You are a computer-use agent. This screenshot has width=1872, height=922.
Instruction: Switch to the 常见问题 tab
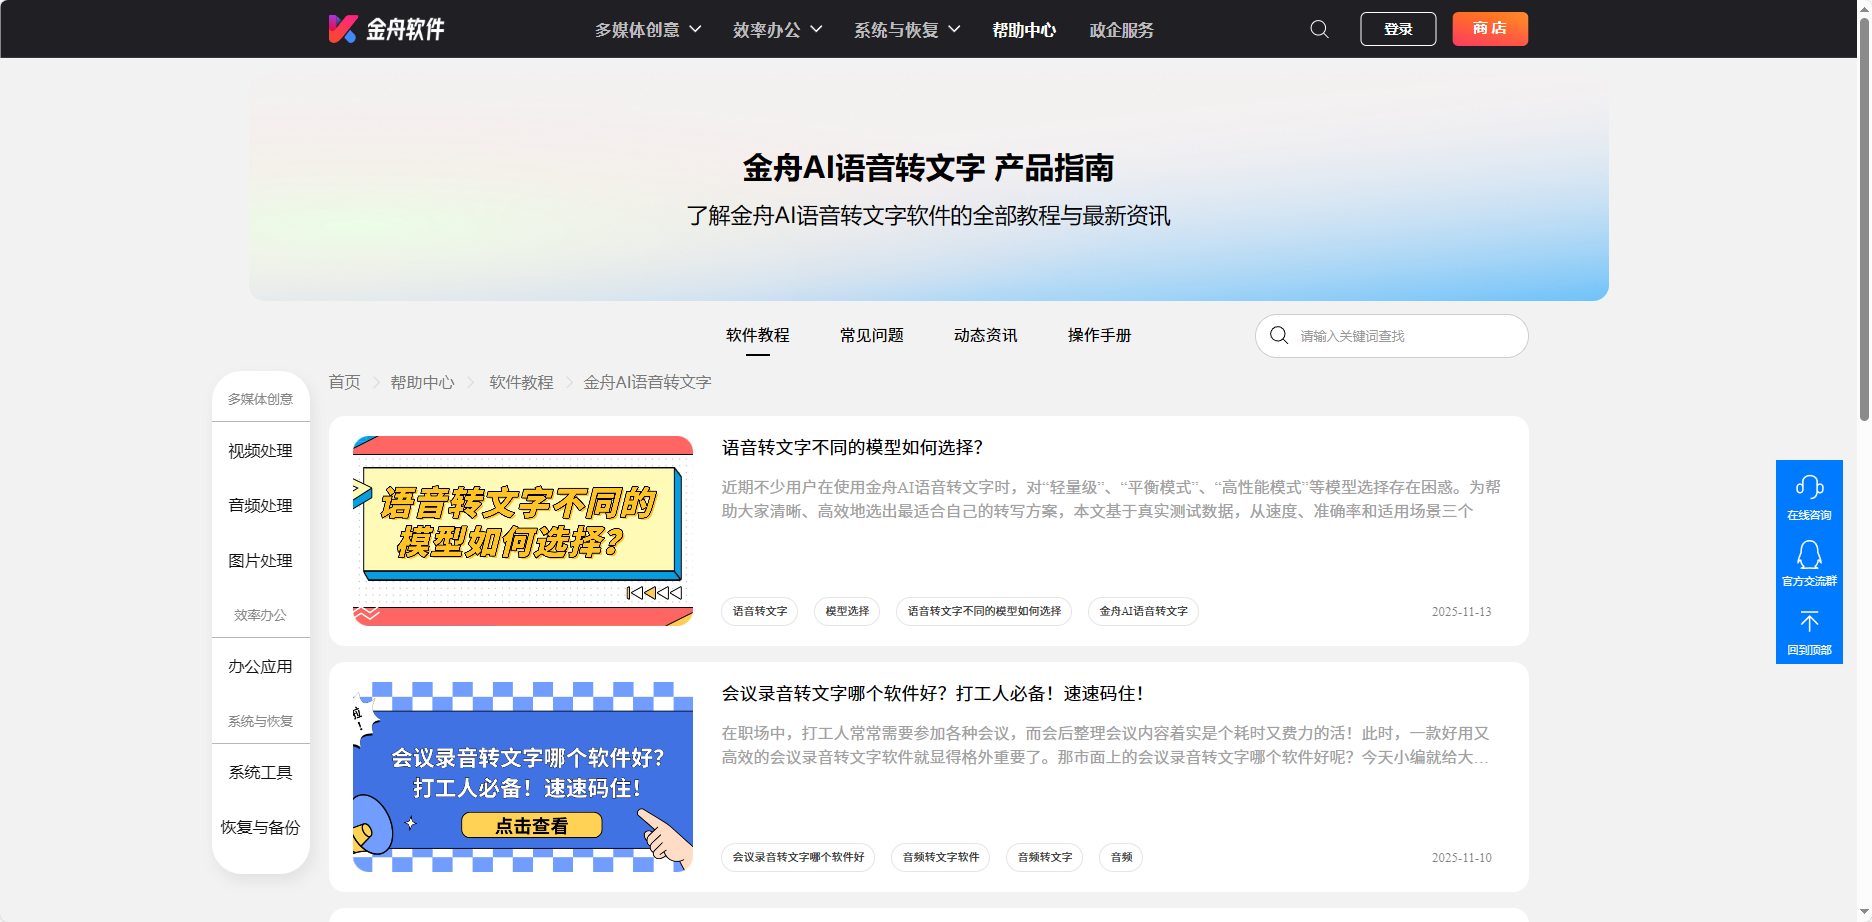(x=871, y=335)
